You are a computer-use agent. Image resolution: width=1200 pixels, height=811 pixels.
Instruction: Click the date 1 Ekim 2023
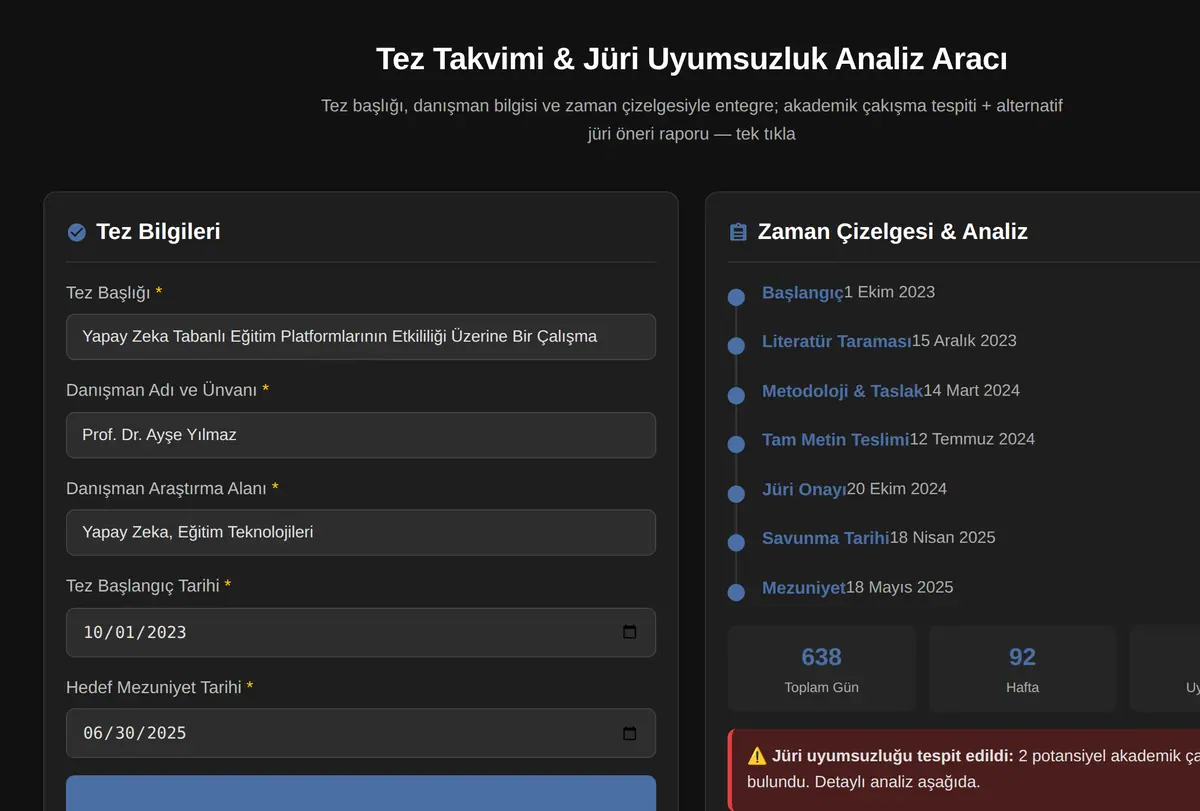[889, 292]
